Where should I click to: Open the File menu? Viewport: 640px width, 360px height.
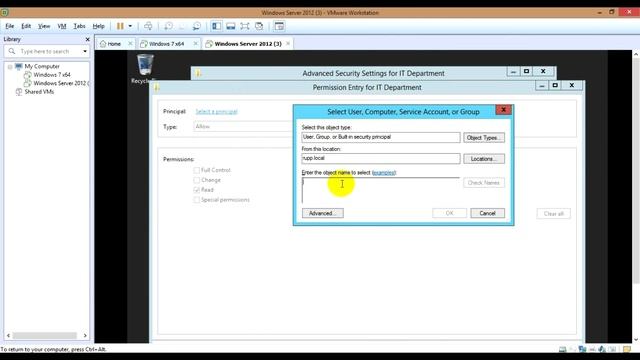(x=9, y=26)
